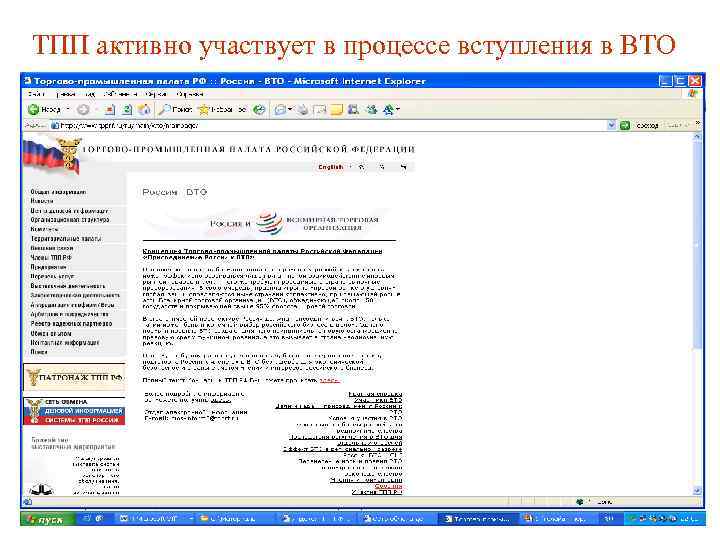Expand the address bar dropdown arrow
Viewport: 720px width, 540px height.
(x=611, y=125)
